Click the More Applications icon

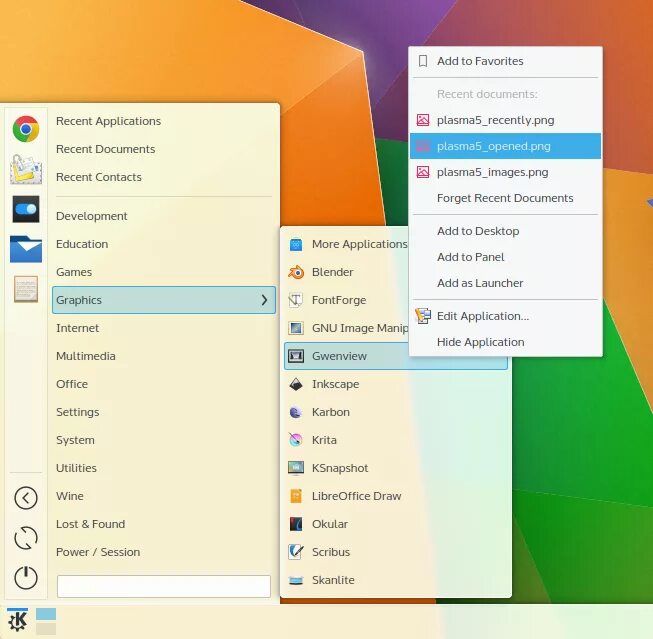(296, 245)
